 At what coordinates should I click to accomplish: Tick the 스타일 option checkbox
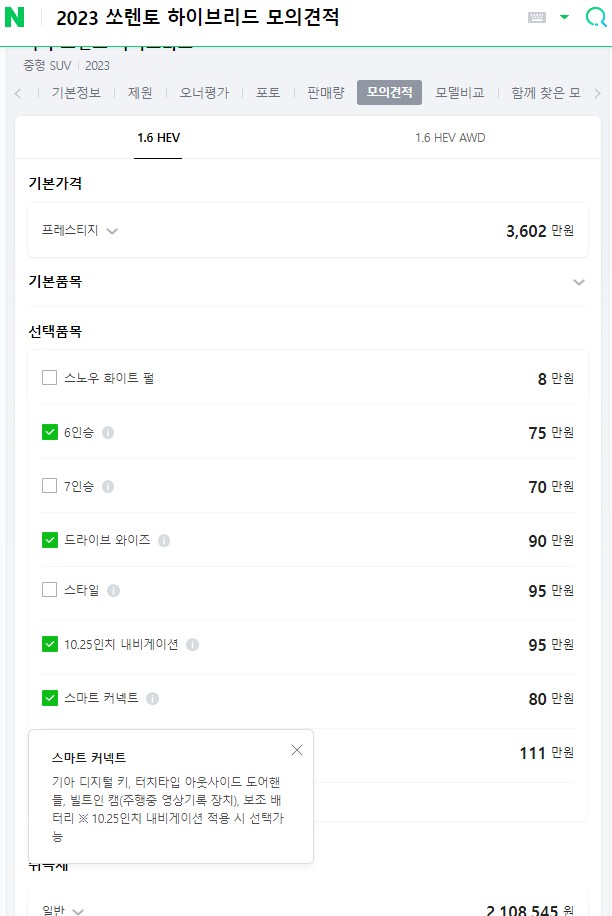pyautogui.click(x=50, y=590)
